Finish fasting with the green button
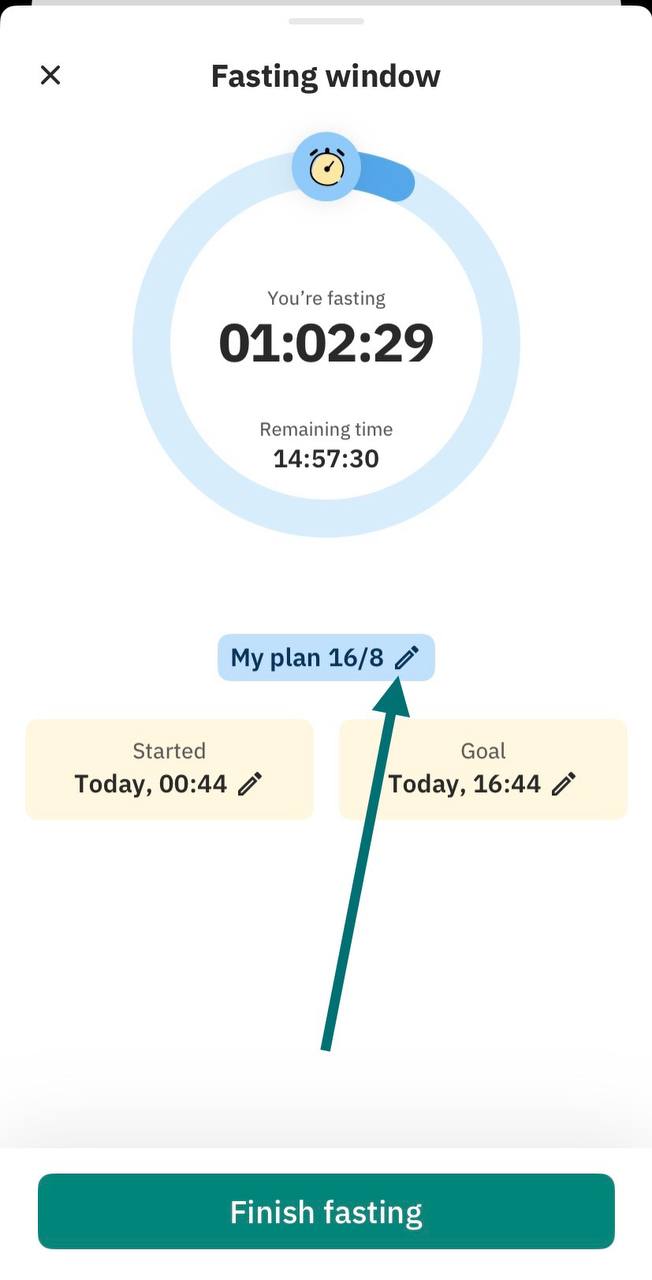The height and width of the screenshot is (1280, 652). 326,1211
